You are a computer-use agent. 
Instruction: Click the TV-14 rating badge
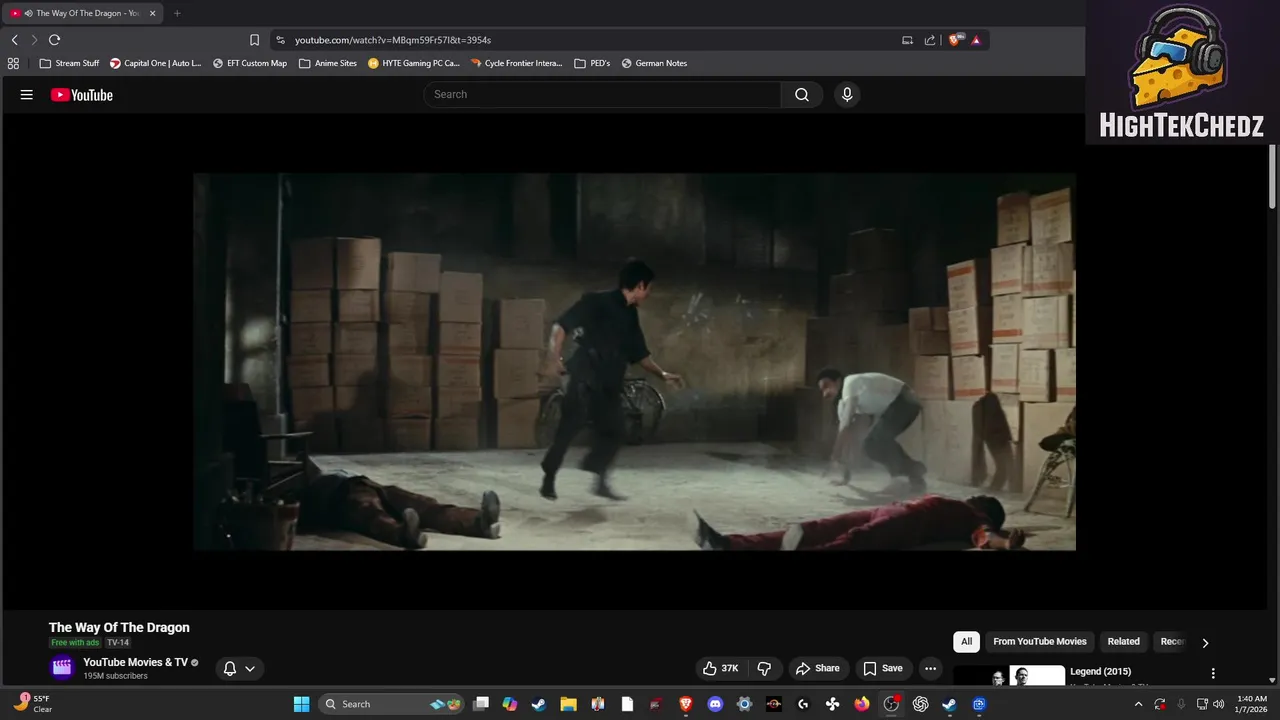(x=118, y=643)
